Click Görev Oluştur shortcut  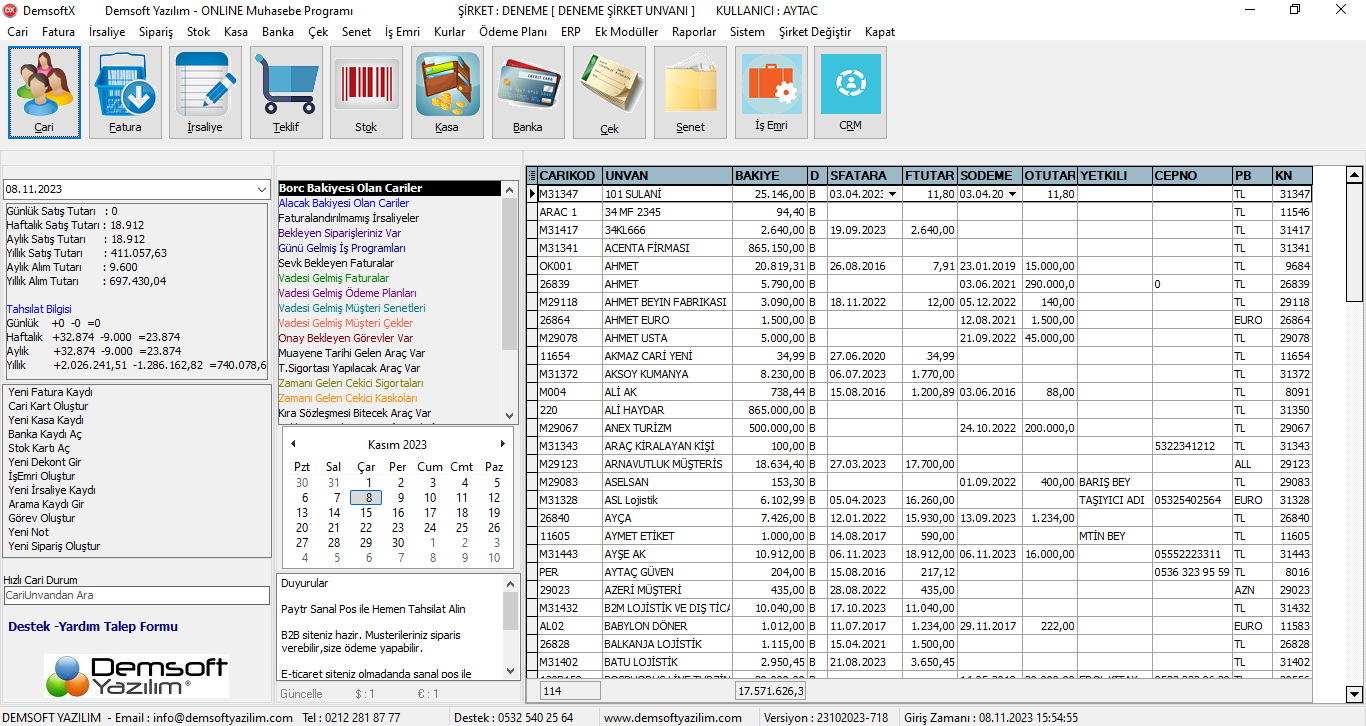click(42, 518)
